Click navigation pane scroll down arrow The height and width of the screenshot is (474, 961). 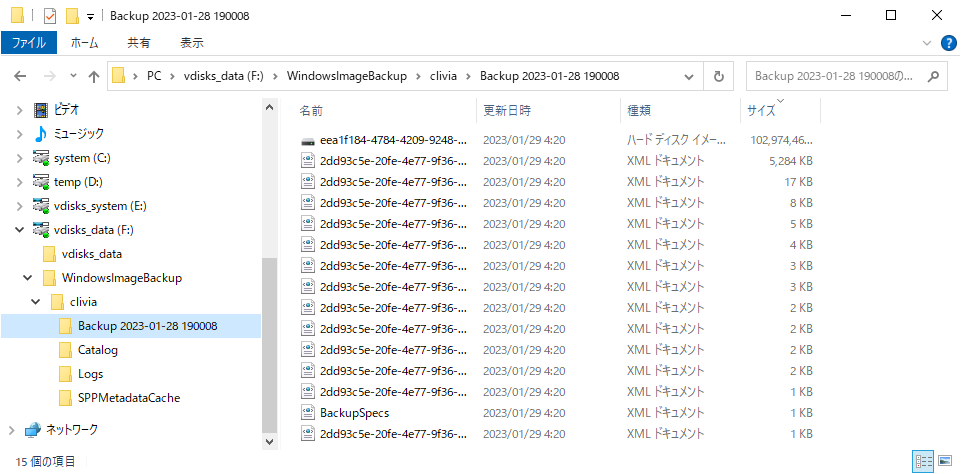pyautogui.click(x=270, y=441)
